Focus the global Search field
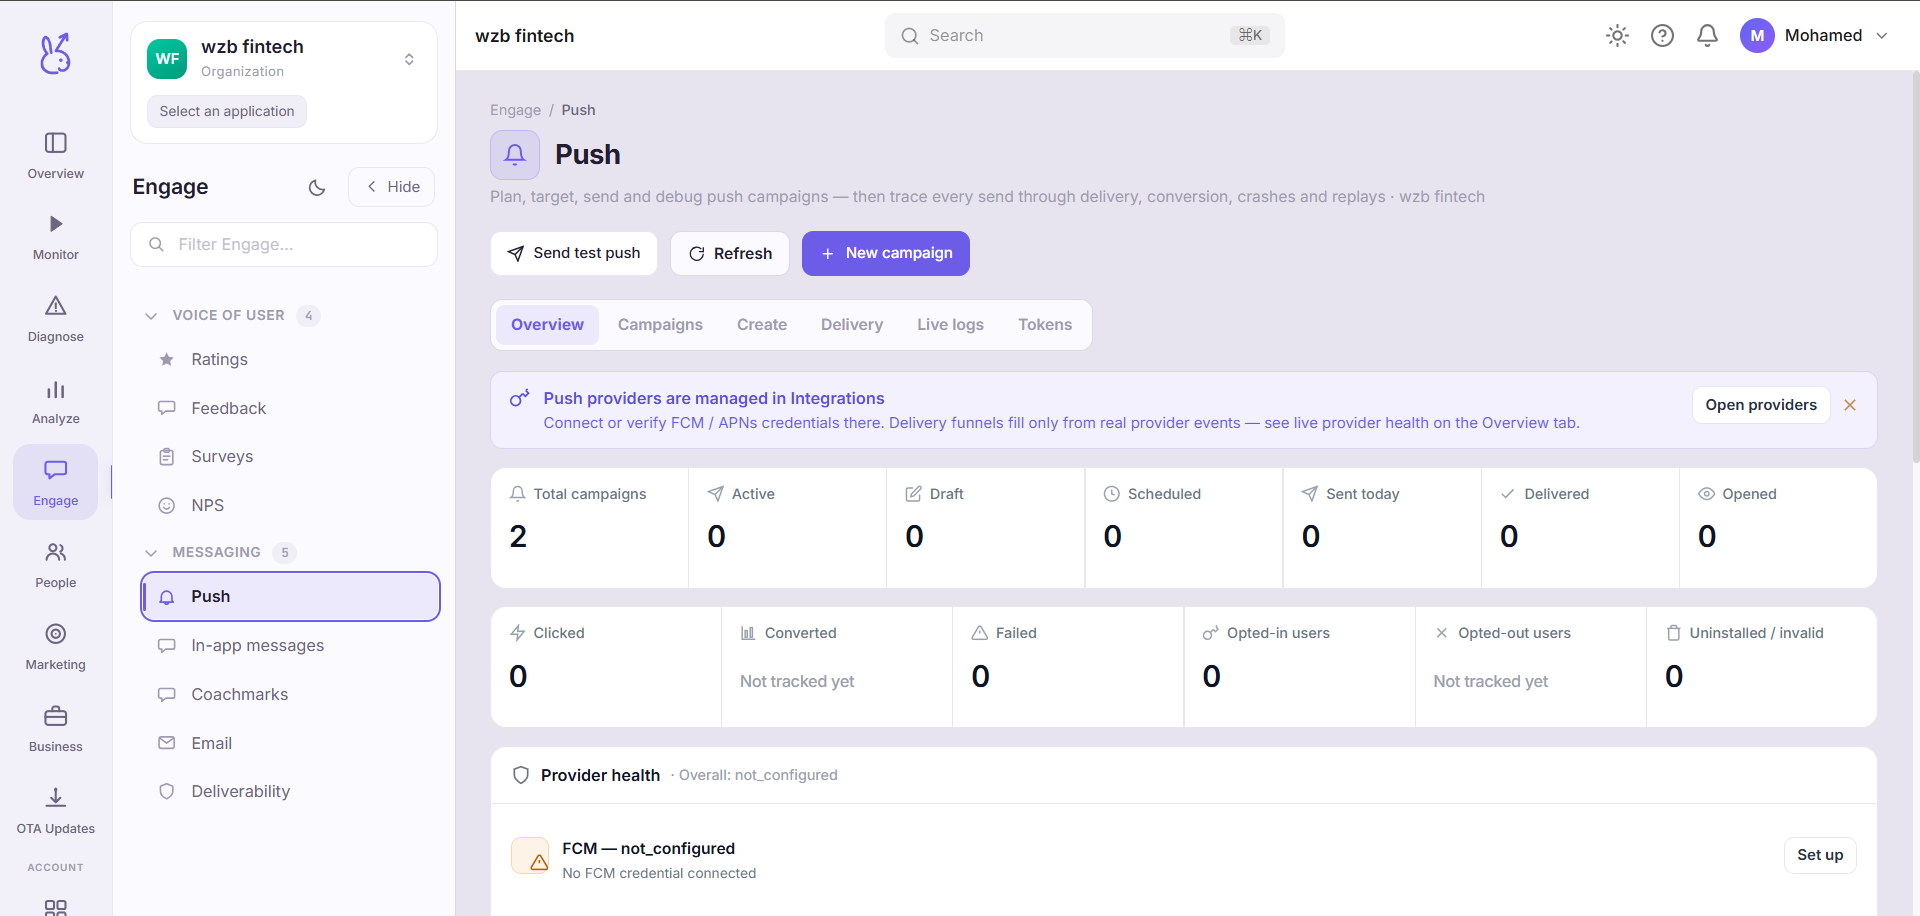The width and height of the screenshot is (1920, 916). tap(1084, 36)
